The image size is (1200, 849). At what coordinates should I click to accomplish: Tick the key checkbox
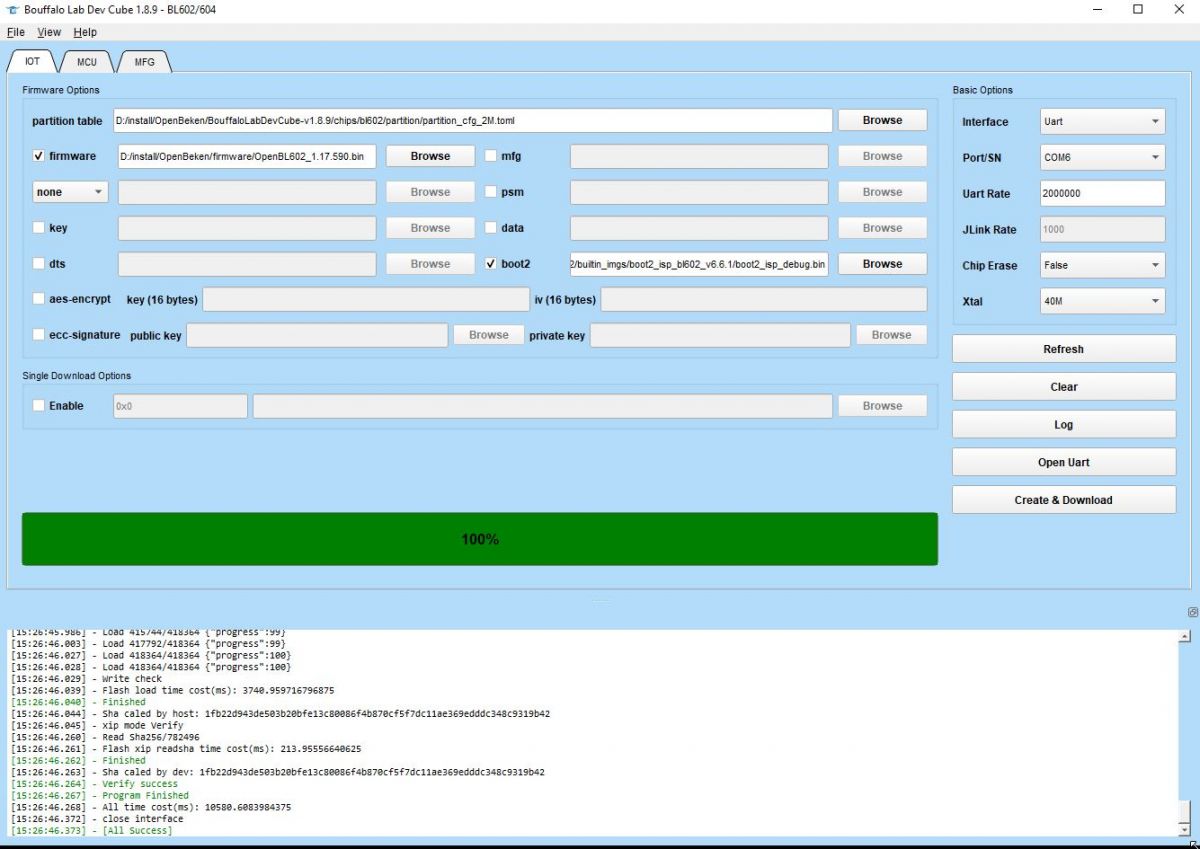pos(39,228)
